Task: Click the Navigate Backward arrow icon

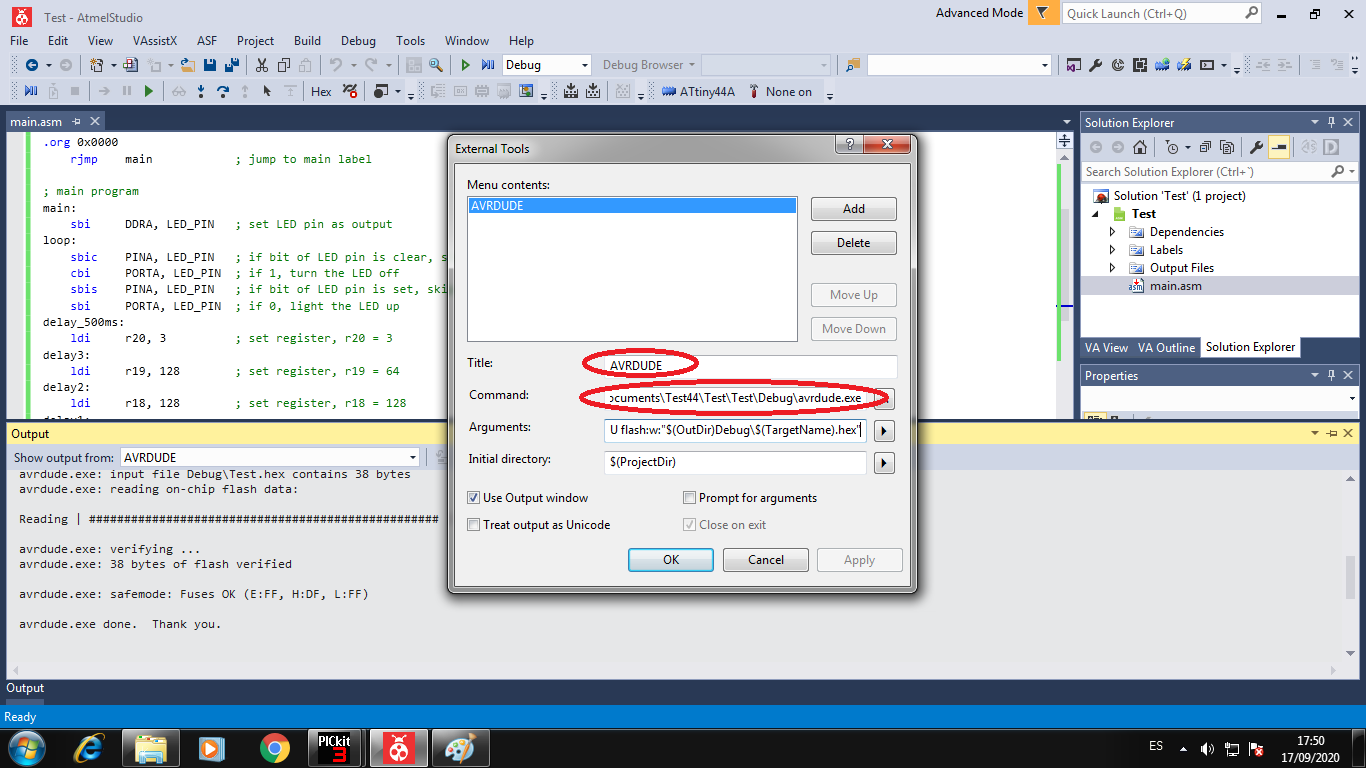Action: coord(32,65)
